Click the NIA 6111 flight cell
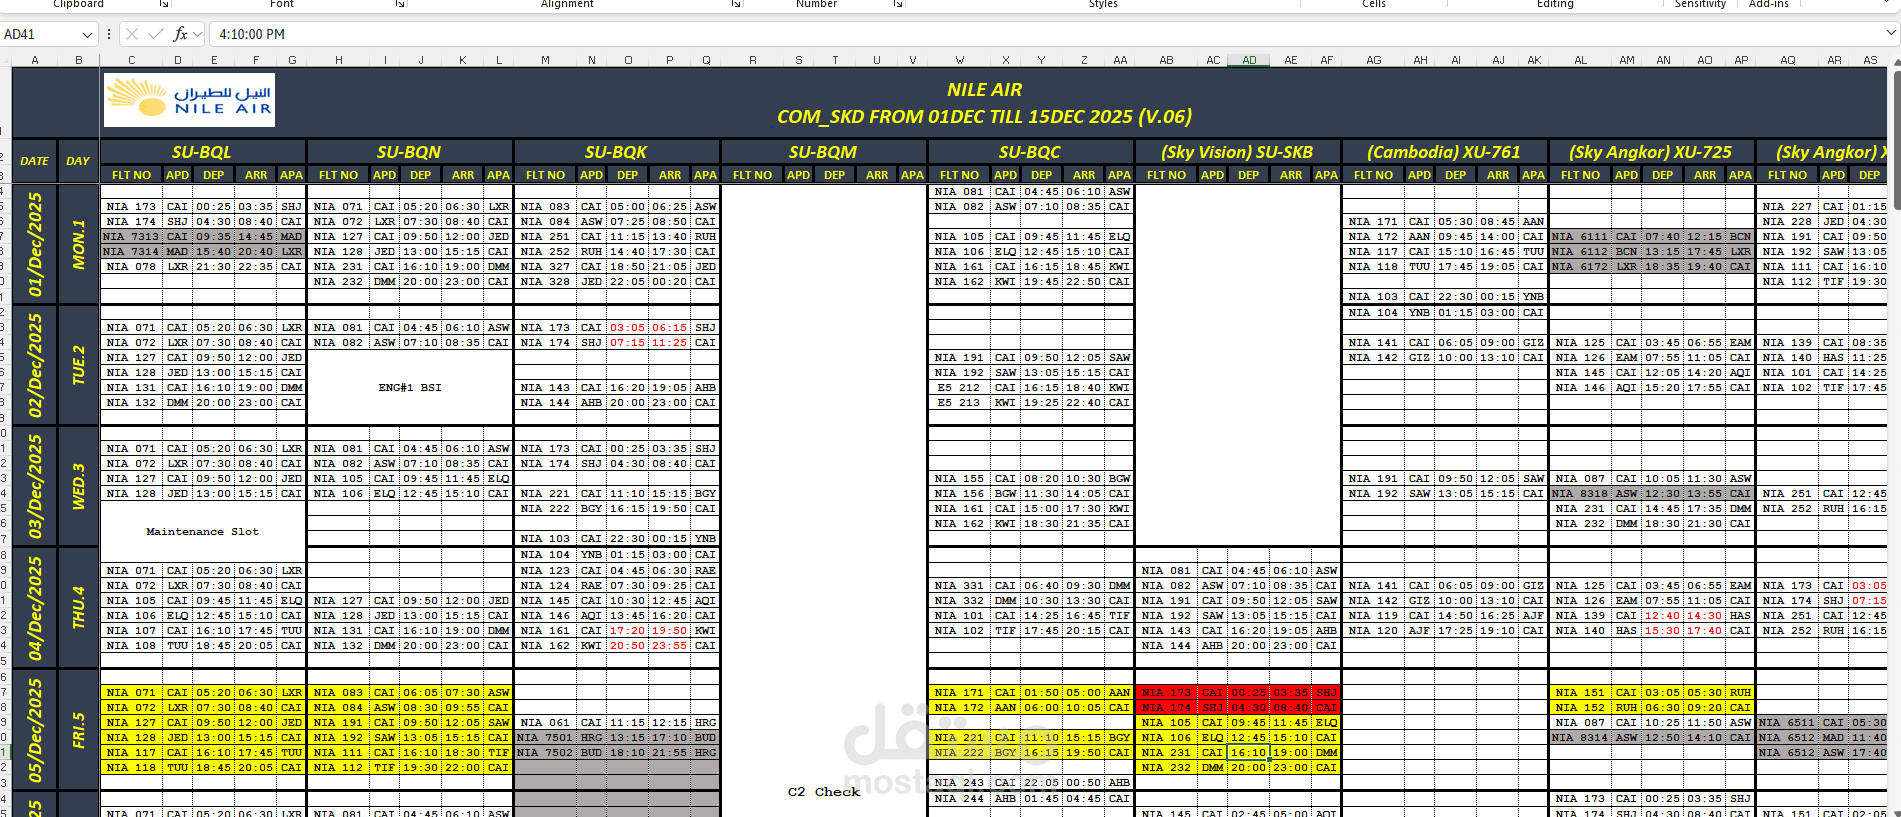Image resolution: width=1901 pixels, height=817 pixels. (1580, 237)
